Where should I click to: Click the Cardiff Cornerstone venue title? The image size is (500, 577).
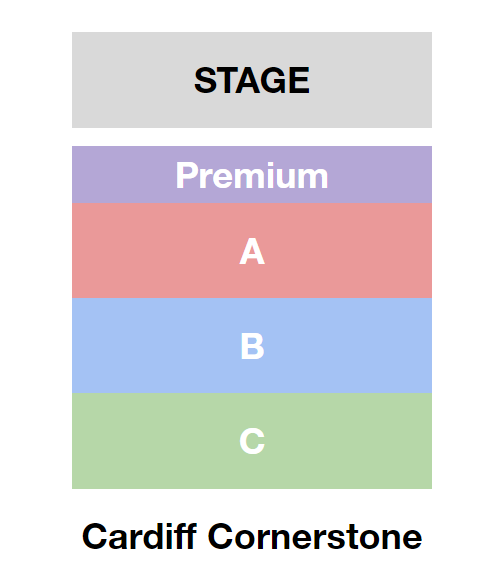tap(252, 537)
